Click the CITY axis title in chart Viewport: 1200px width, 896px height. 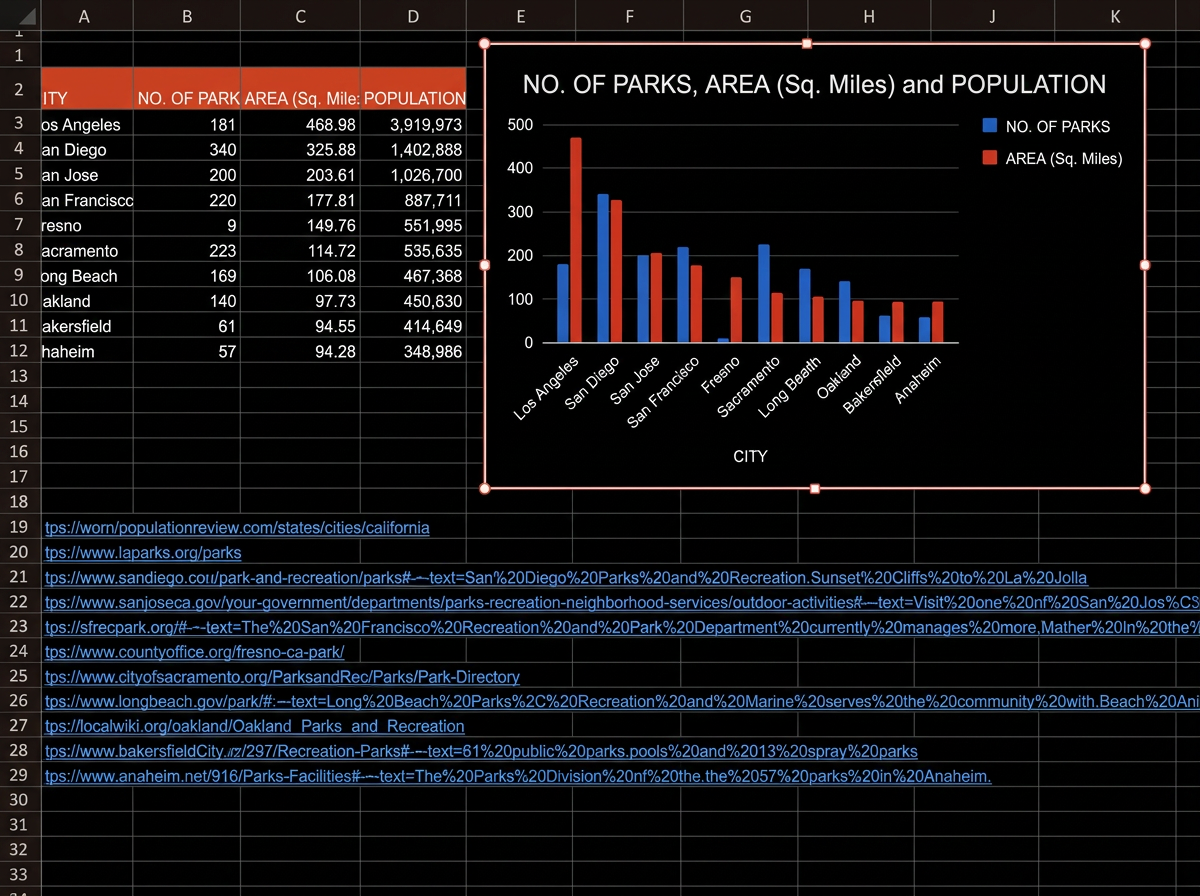pos(750,456)
